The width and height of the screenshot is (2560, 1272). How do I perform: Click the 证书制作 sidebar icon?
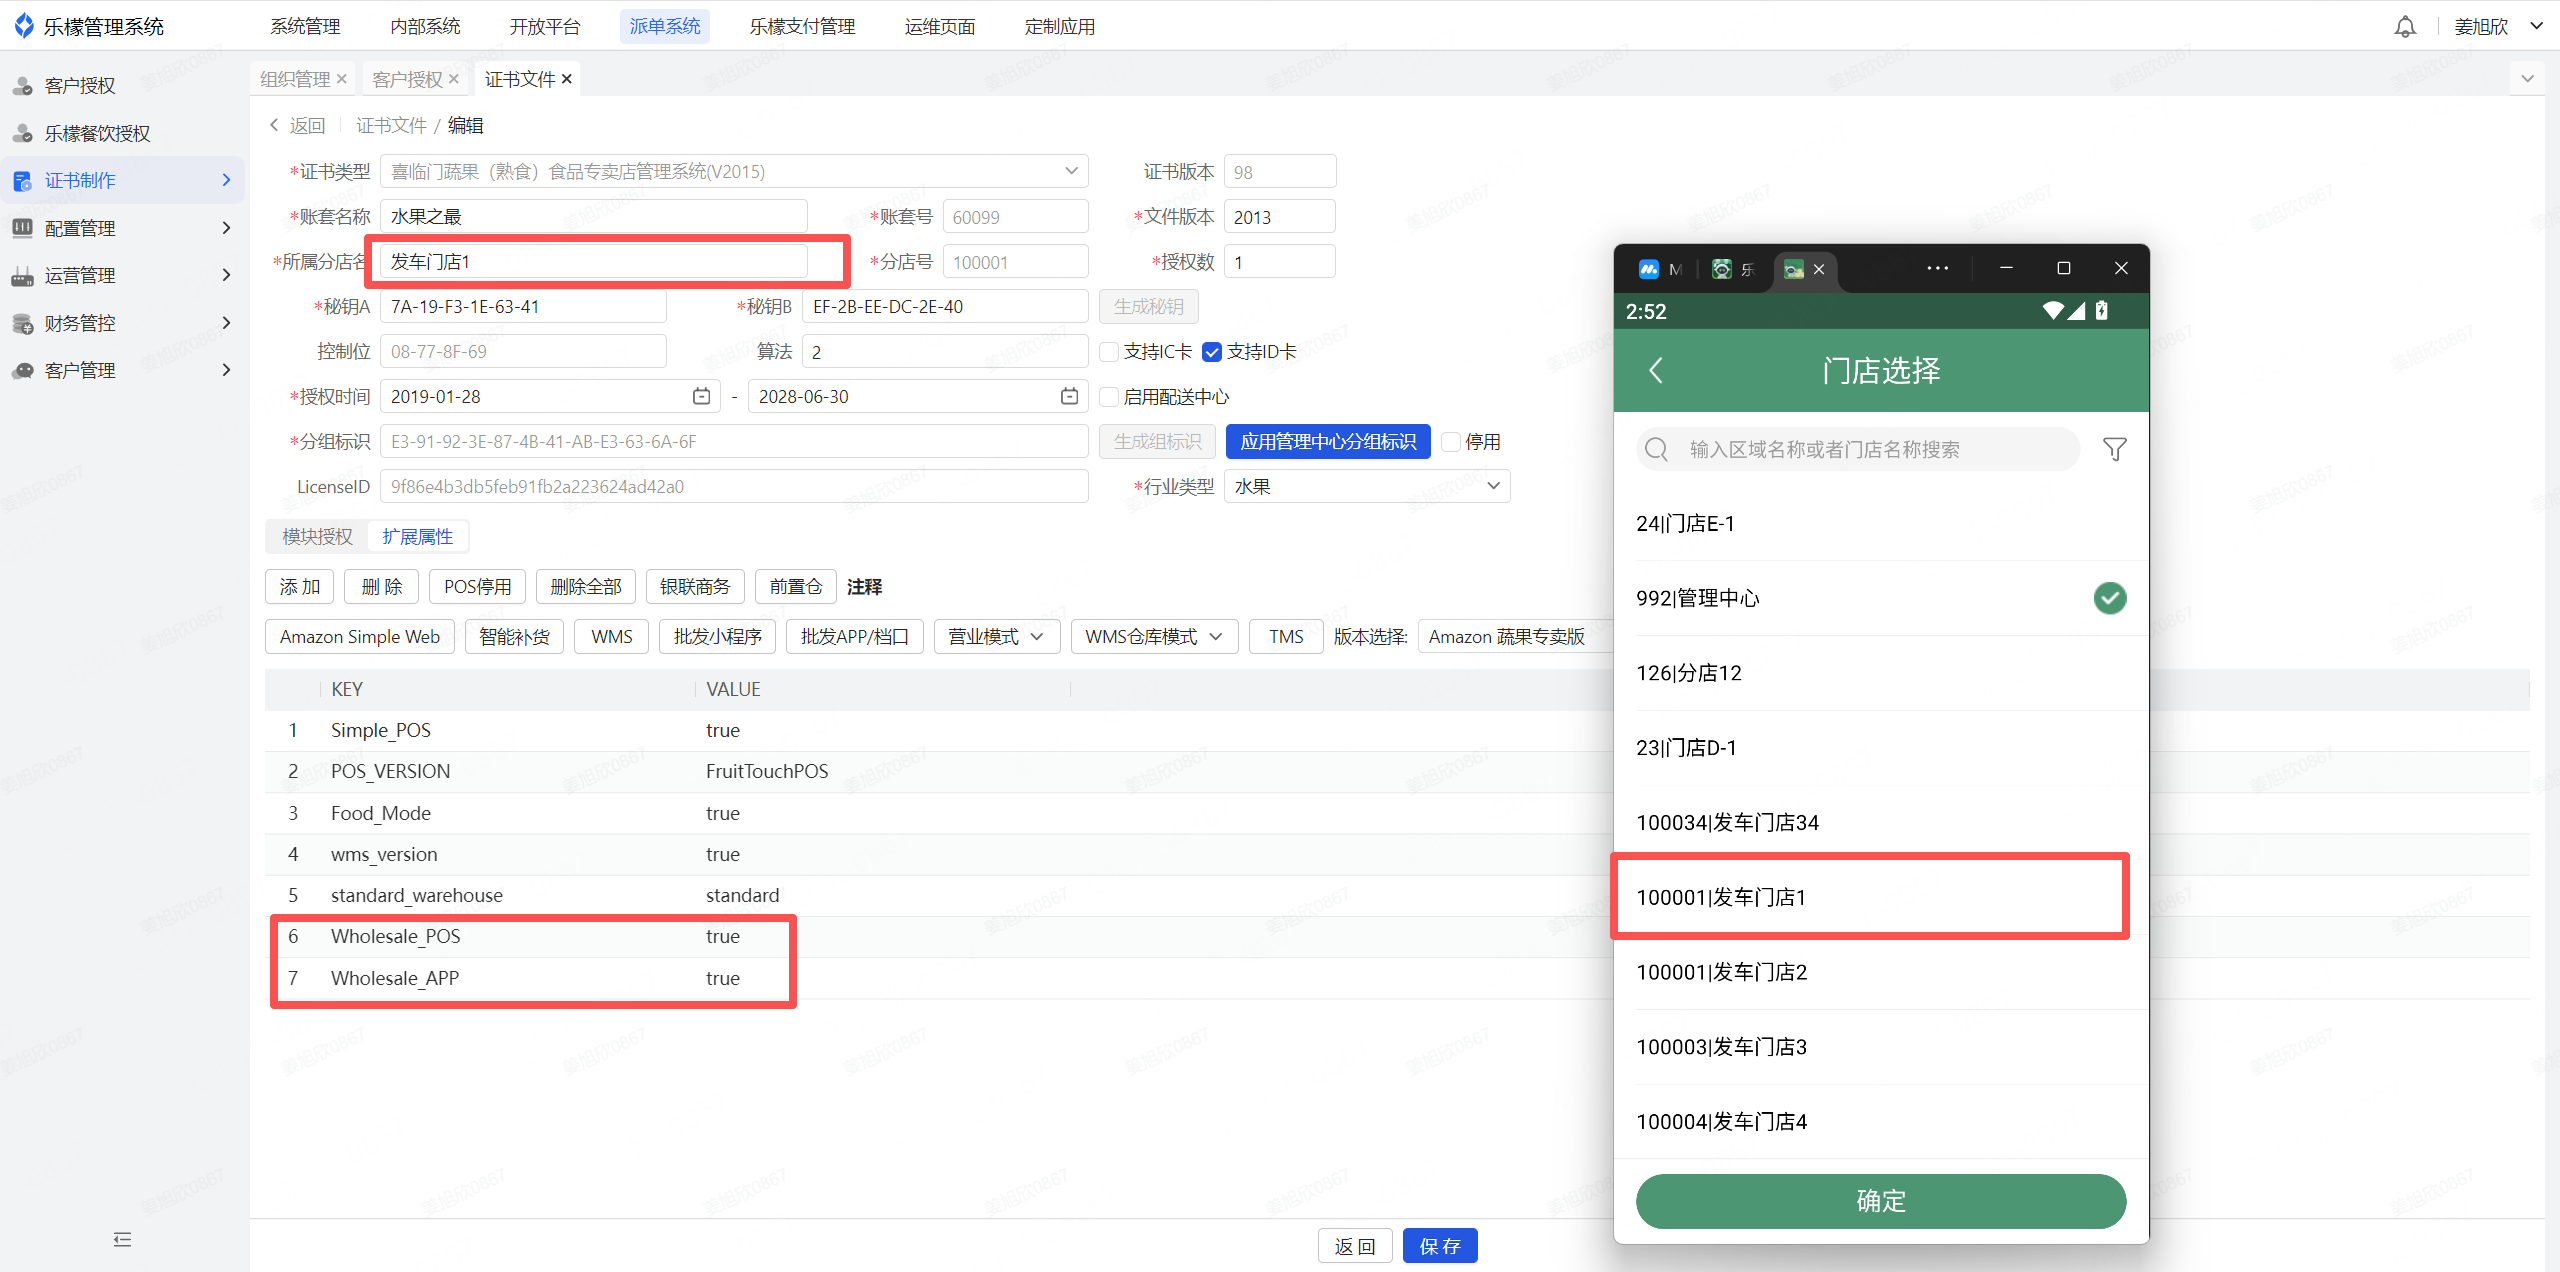pyautogui.click(x=23, y=181)
